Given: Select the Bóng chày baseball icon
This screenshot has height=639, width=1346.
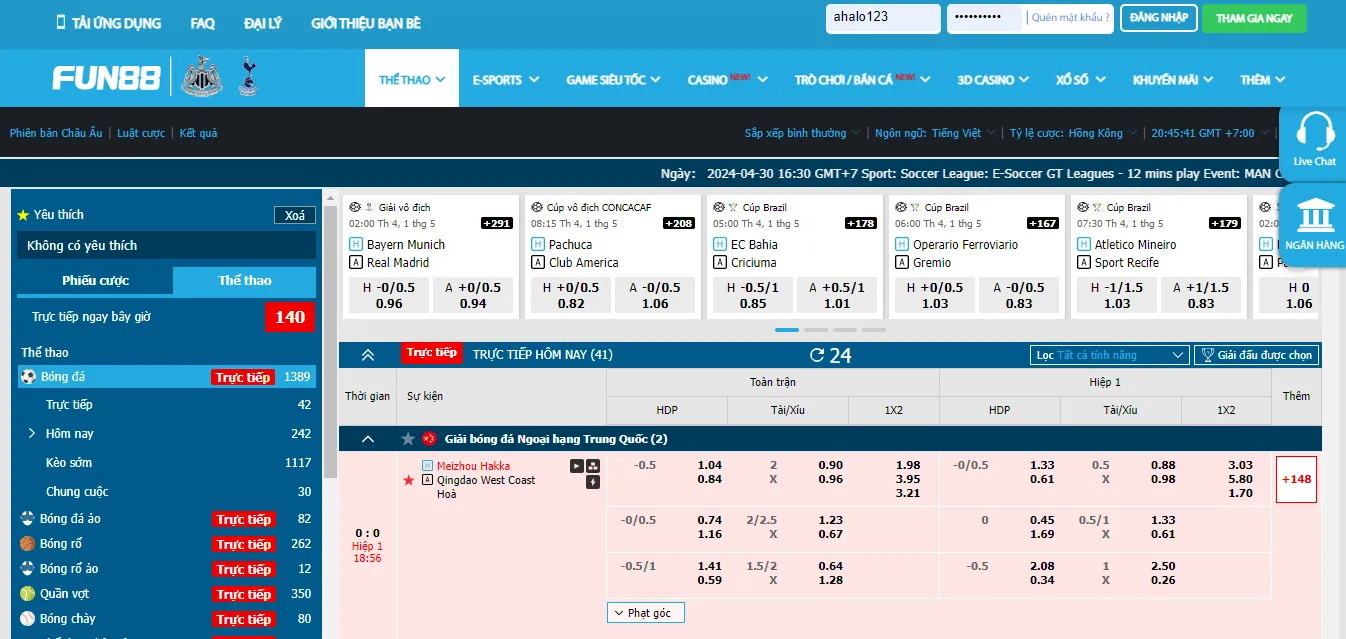Looking at the screenshot, I should [28, 619].
